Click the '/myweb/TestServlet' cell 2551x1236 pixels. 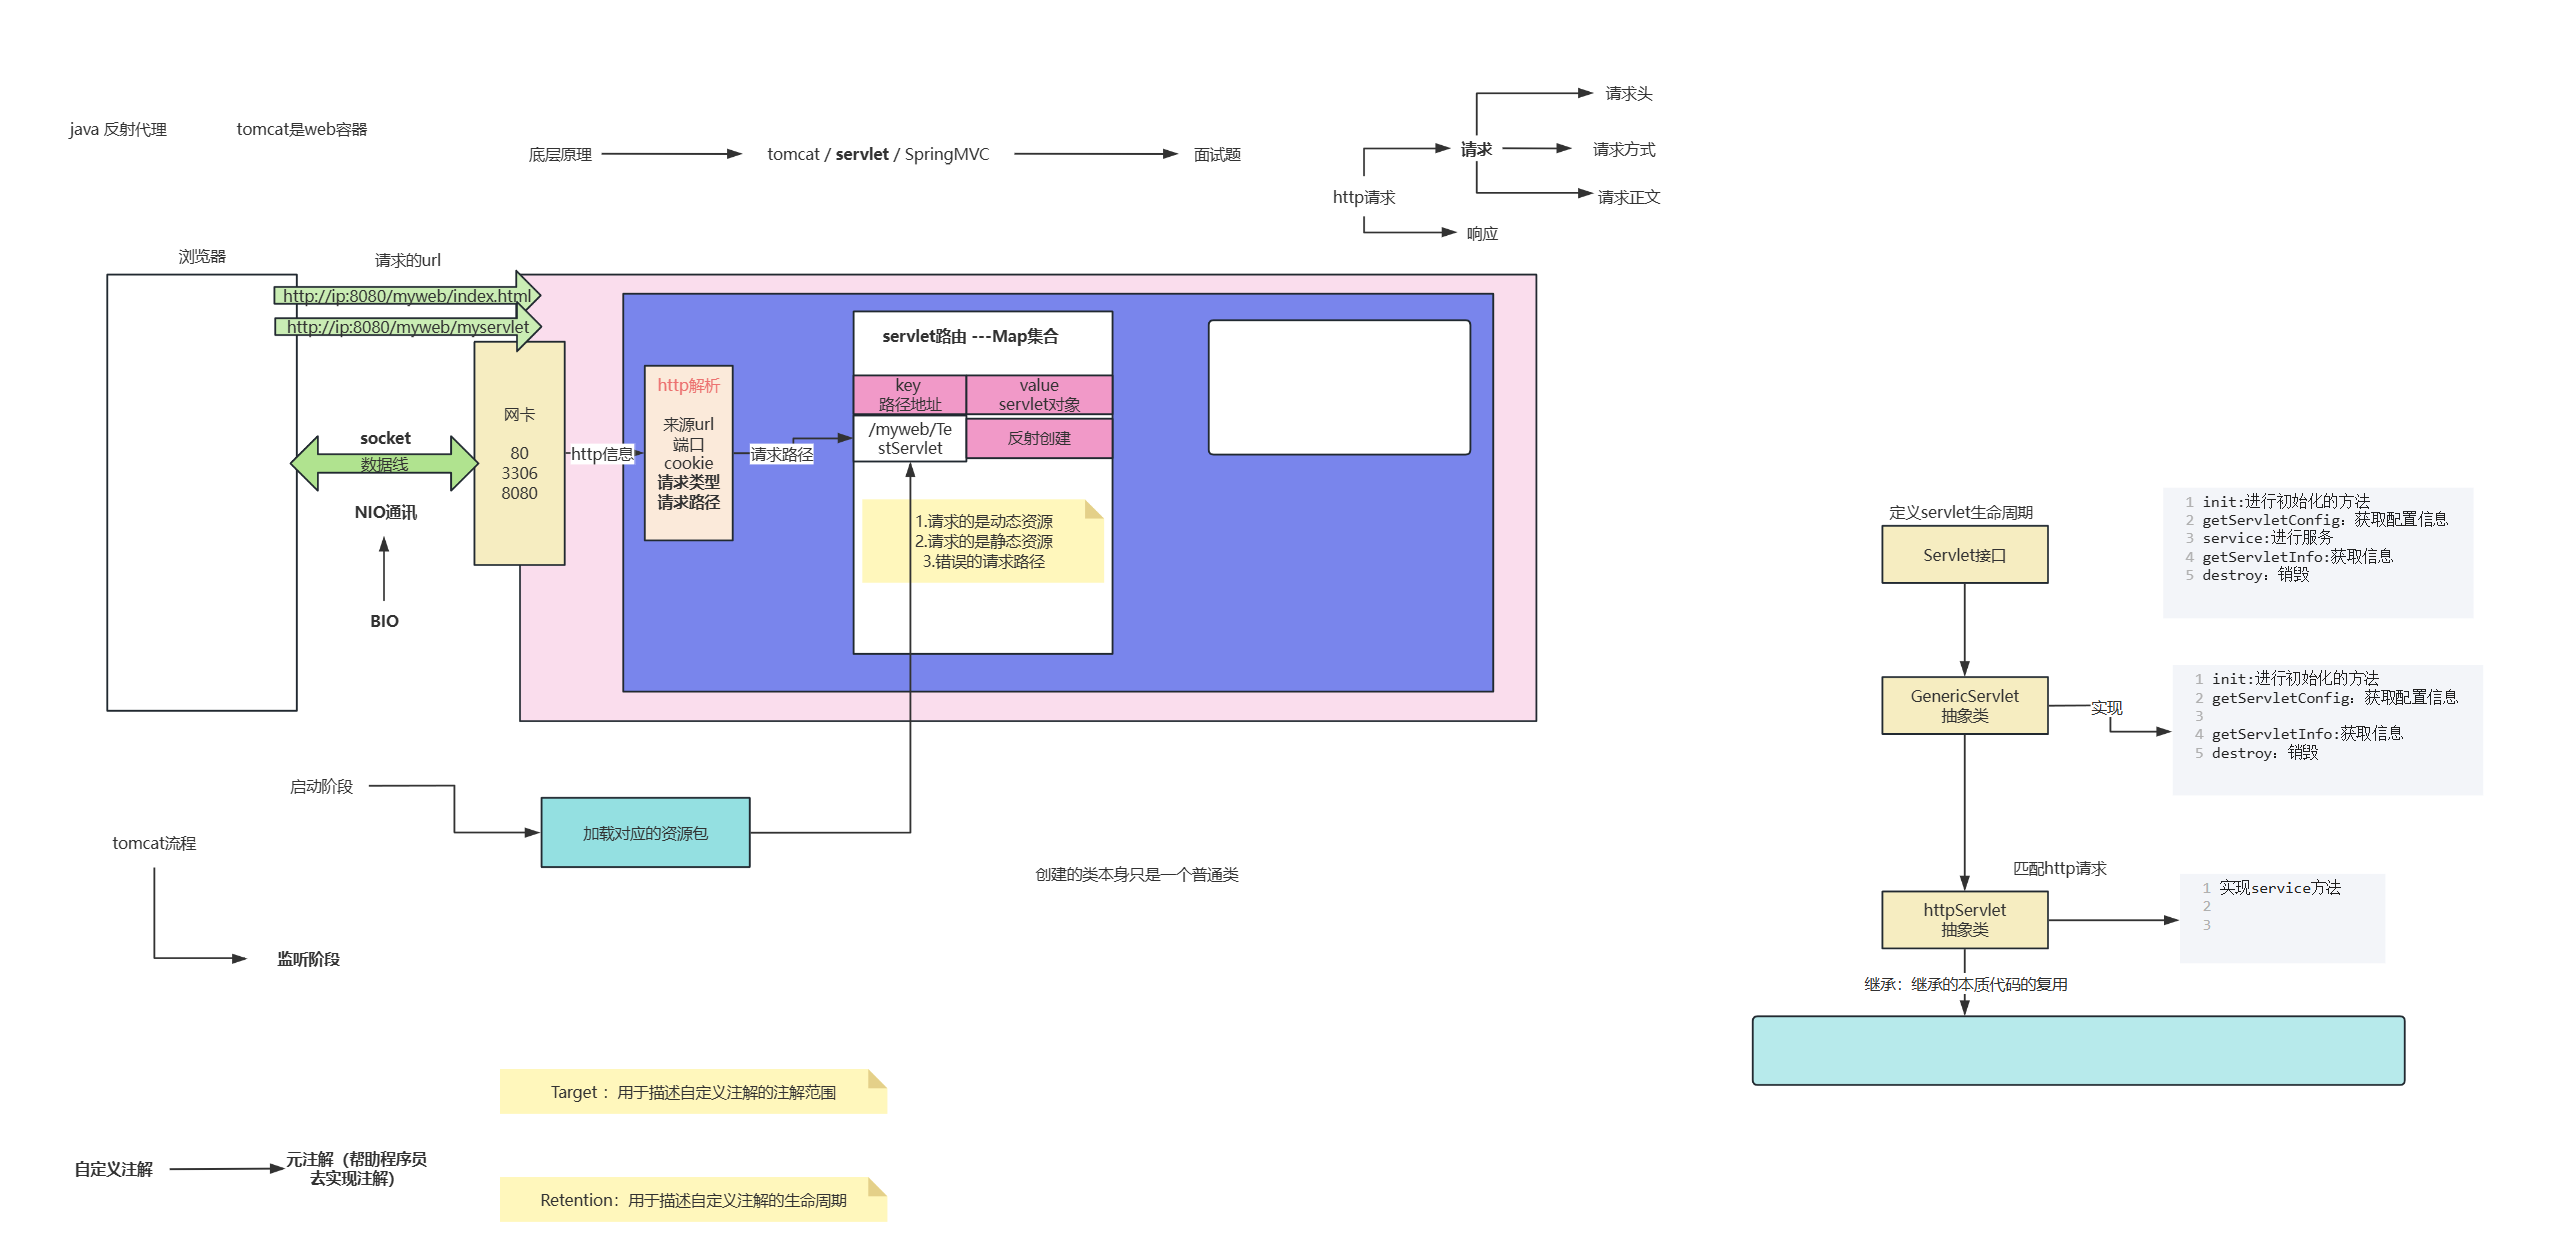[910, 439]
